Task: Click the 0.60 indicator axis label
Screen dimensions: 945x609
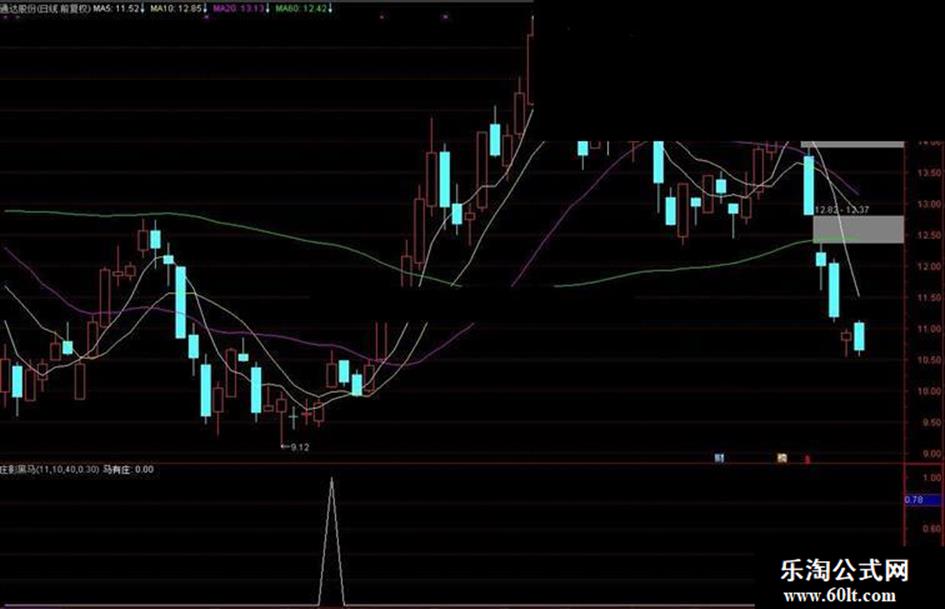Action: [932, 529]
